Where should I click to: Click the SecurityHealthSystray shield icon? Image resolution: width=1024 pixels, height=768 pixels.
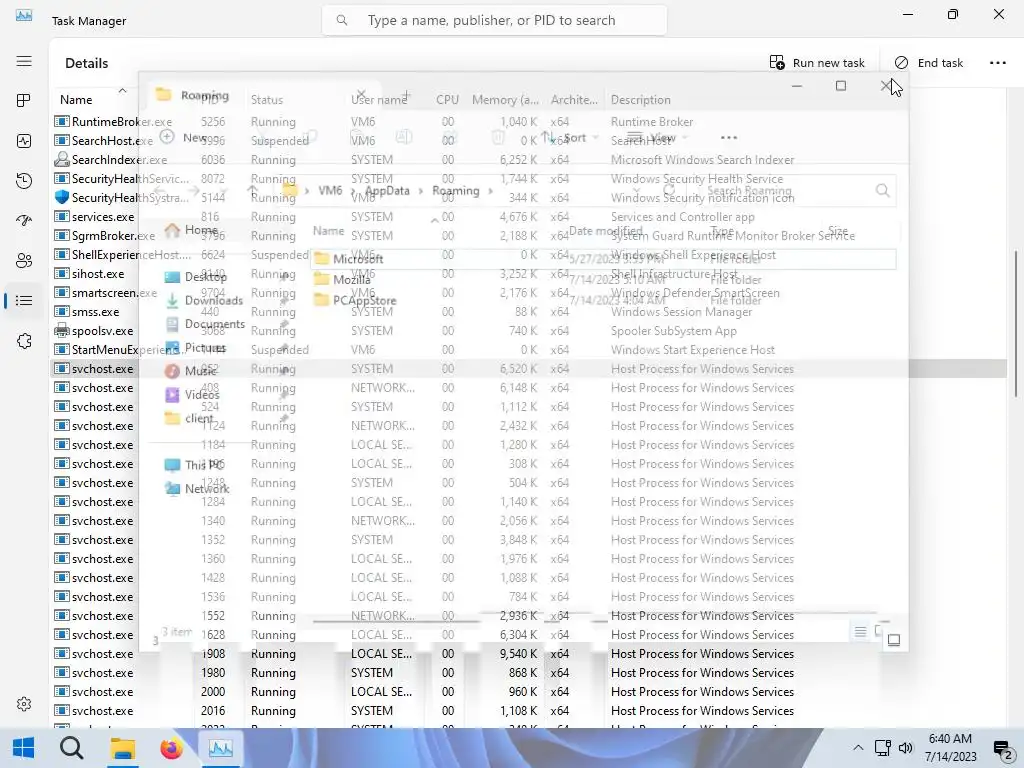tap(61, 197)
